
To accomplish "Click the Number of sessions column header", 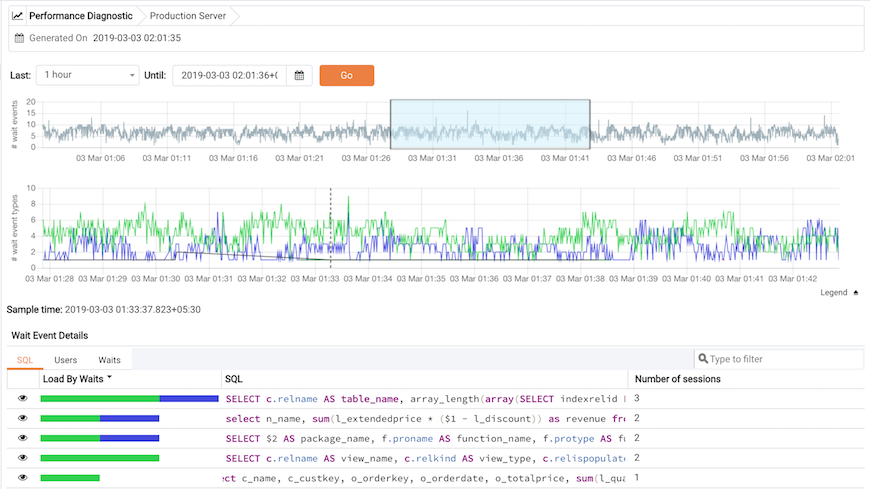I will pos(677,379).
